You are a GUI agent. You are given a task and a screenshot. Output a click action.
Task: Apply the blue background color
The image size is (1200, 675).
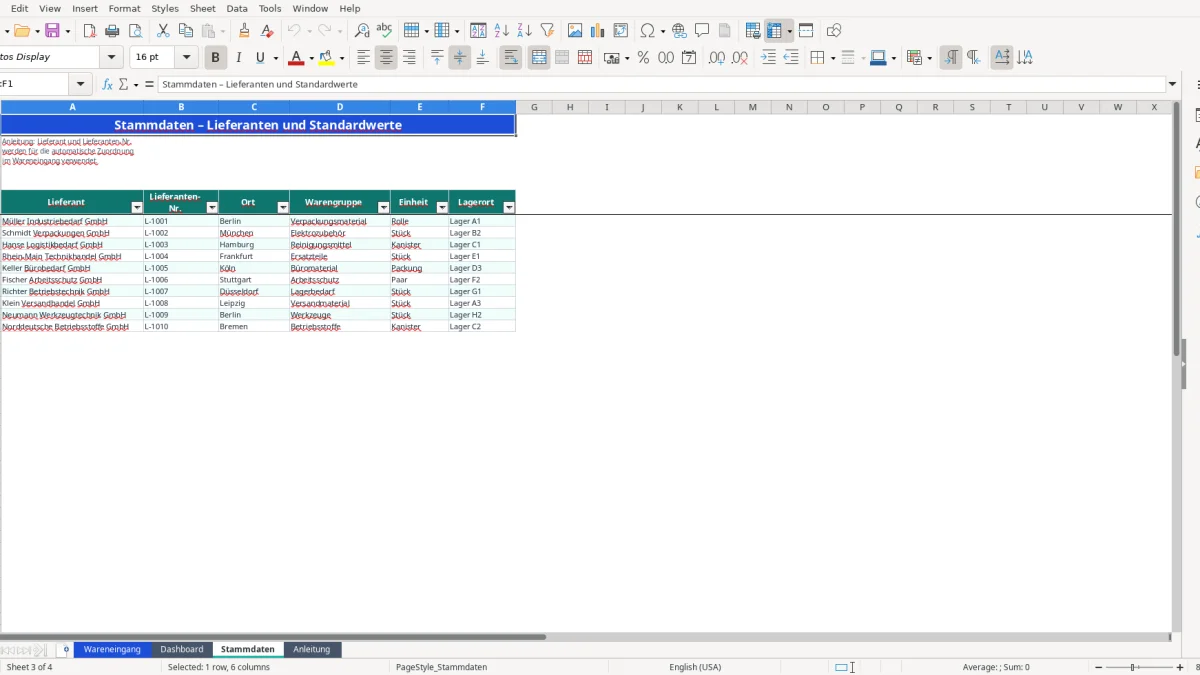tap(877, 58)
